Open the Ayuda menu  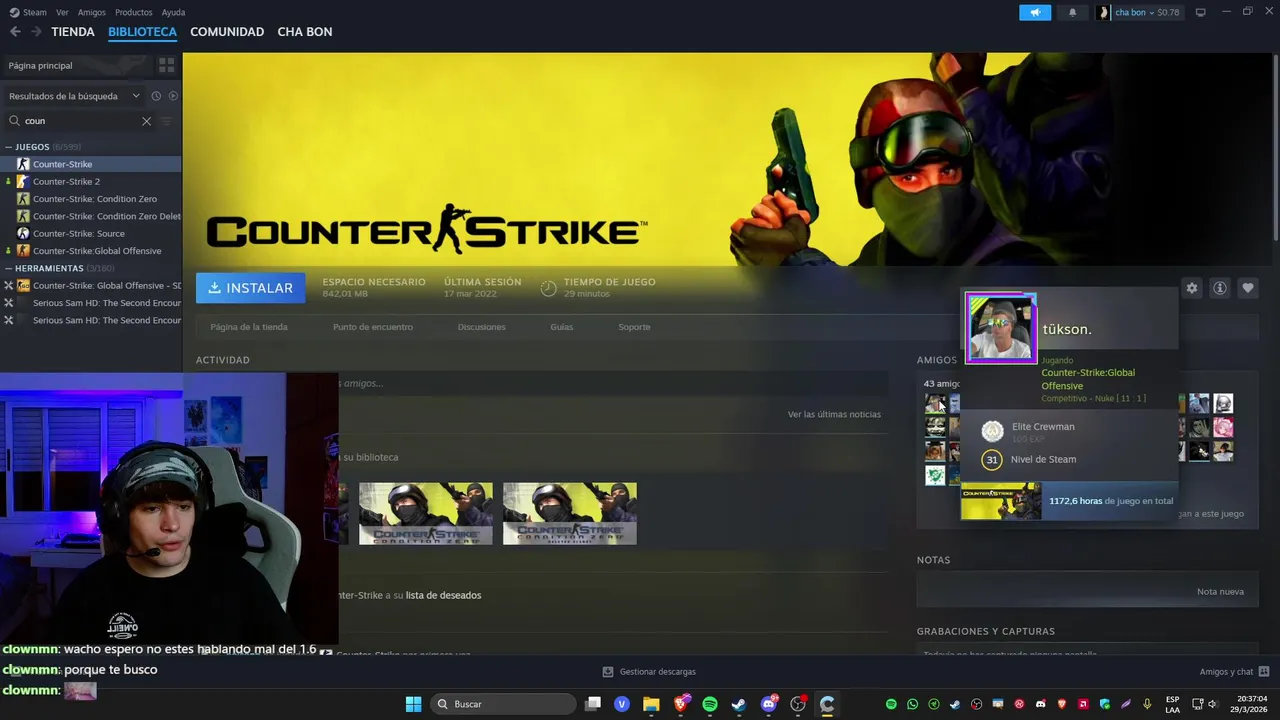coord(173,12)
